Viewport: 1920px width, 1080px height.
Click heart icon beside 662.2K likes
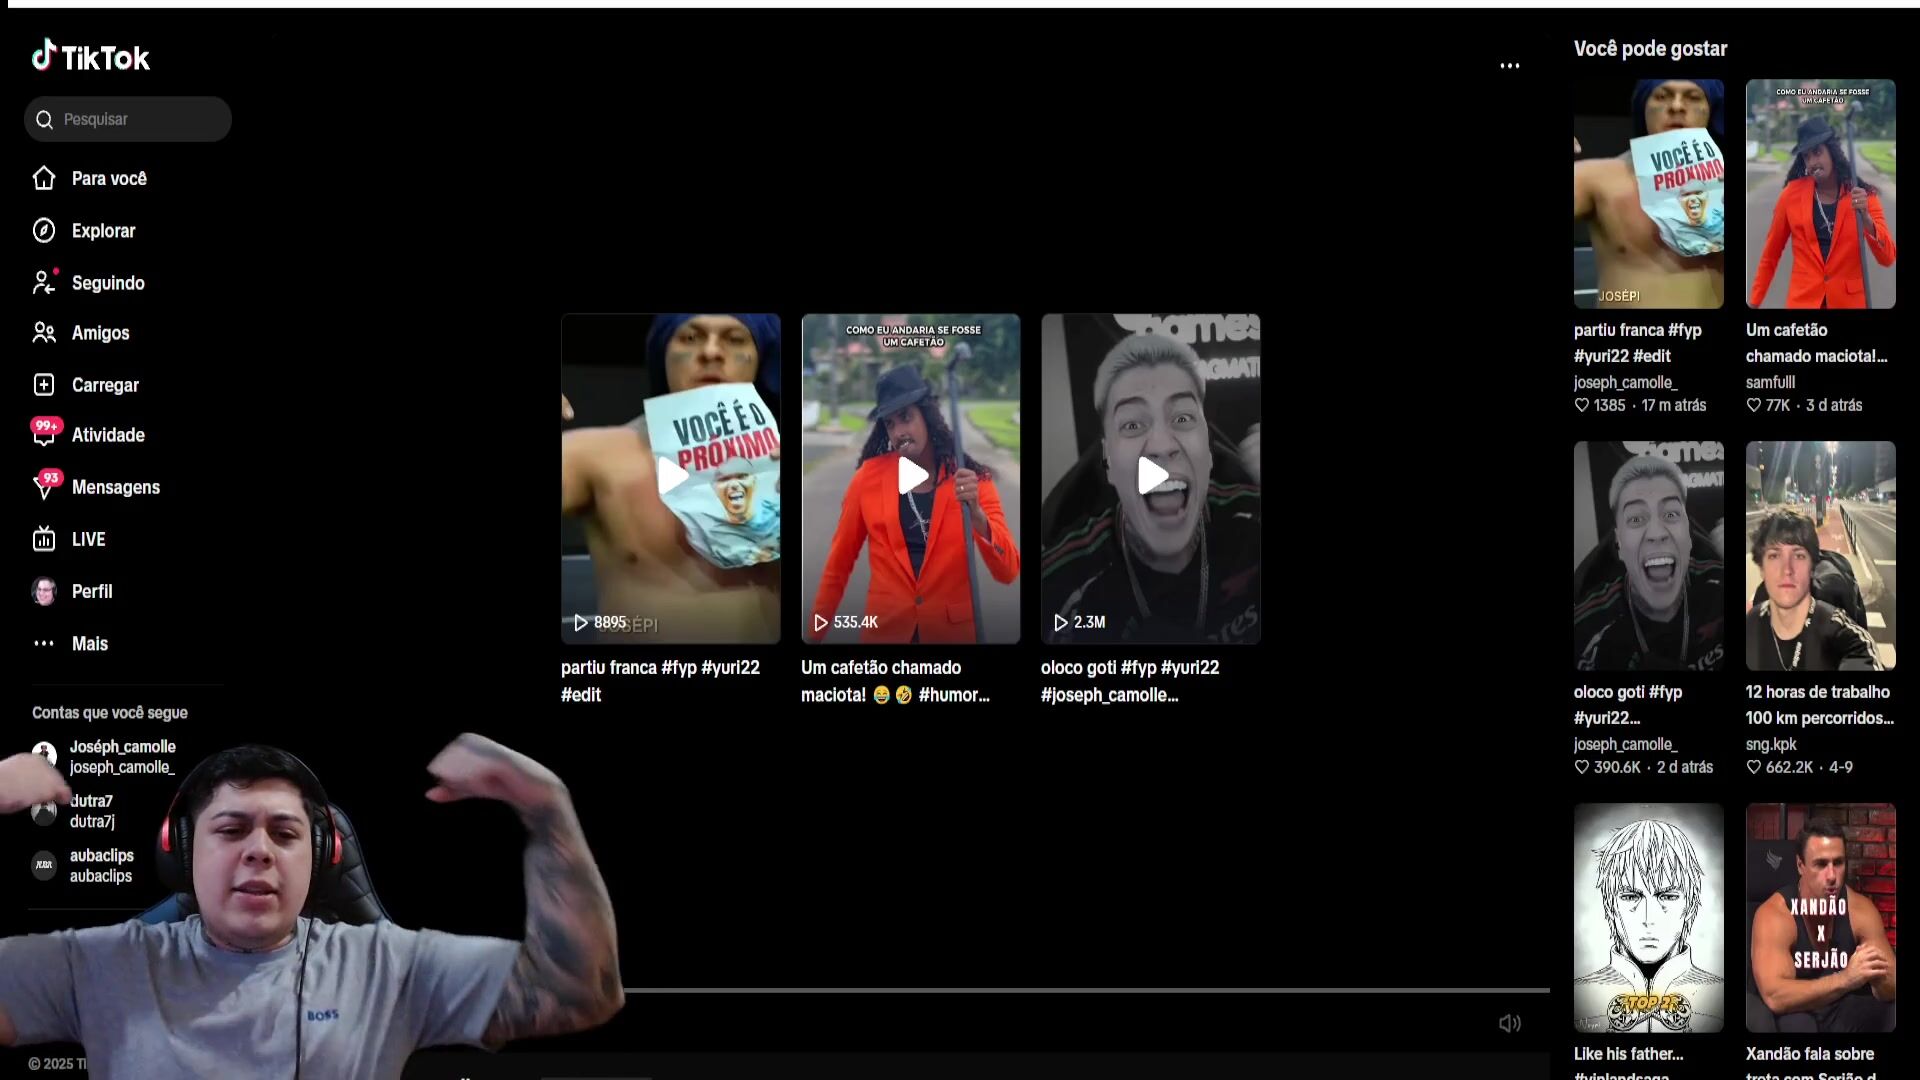[x=1754, y=767]
